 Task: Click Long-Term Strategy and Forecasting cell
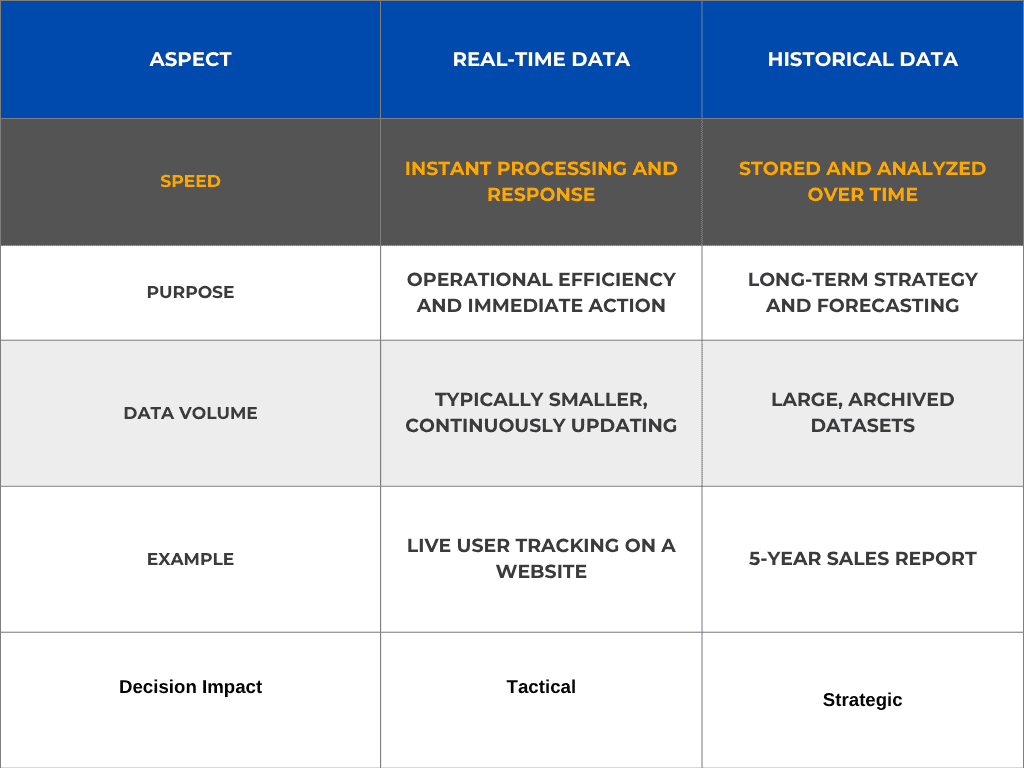pyautogui.click(x=862, y=292)
